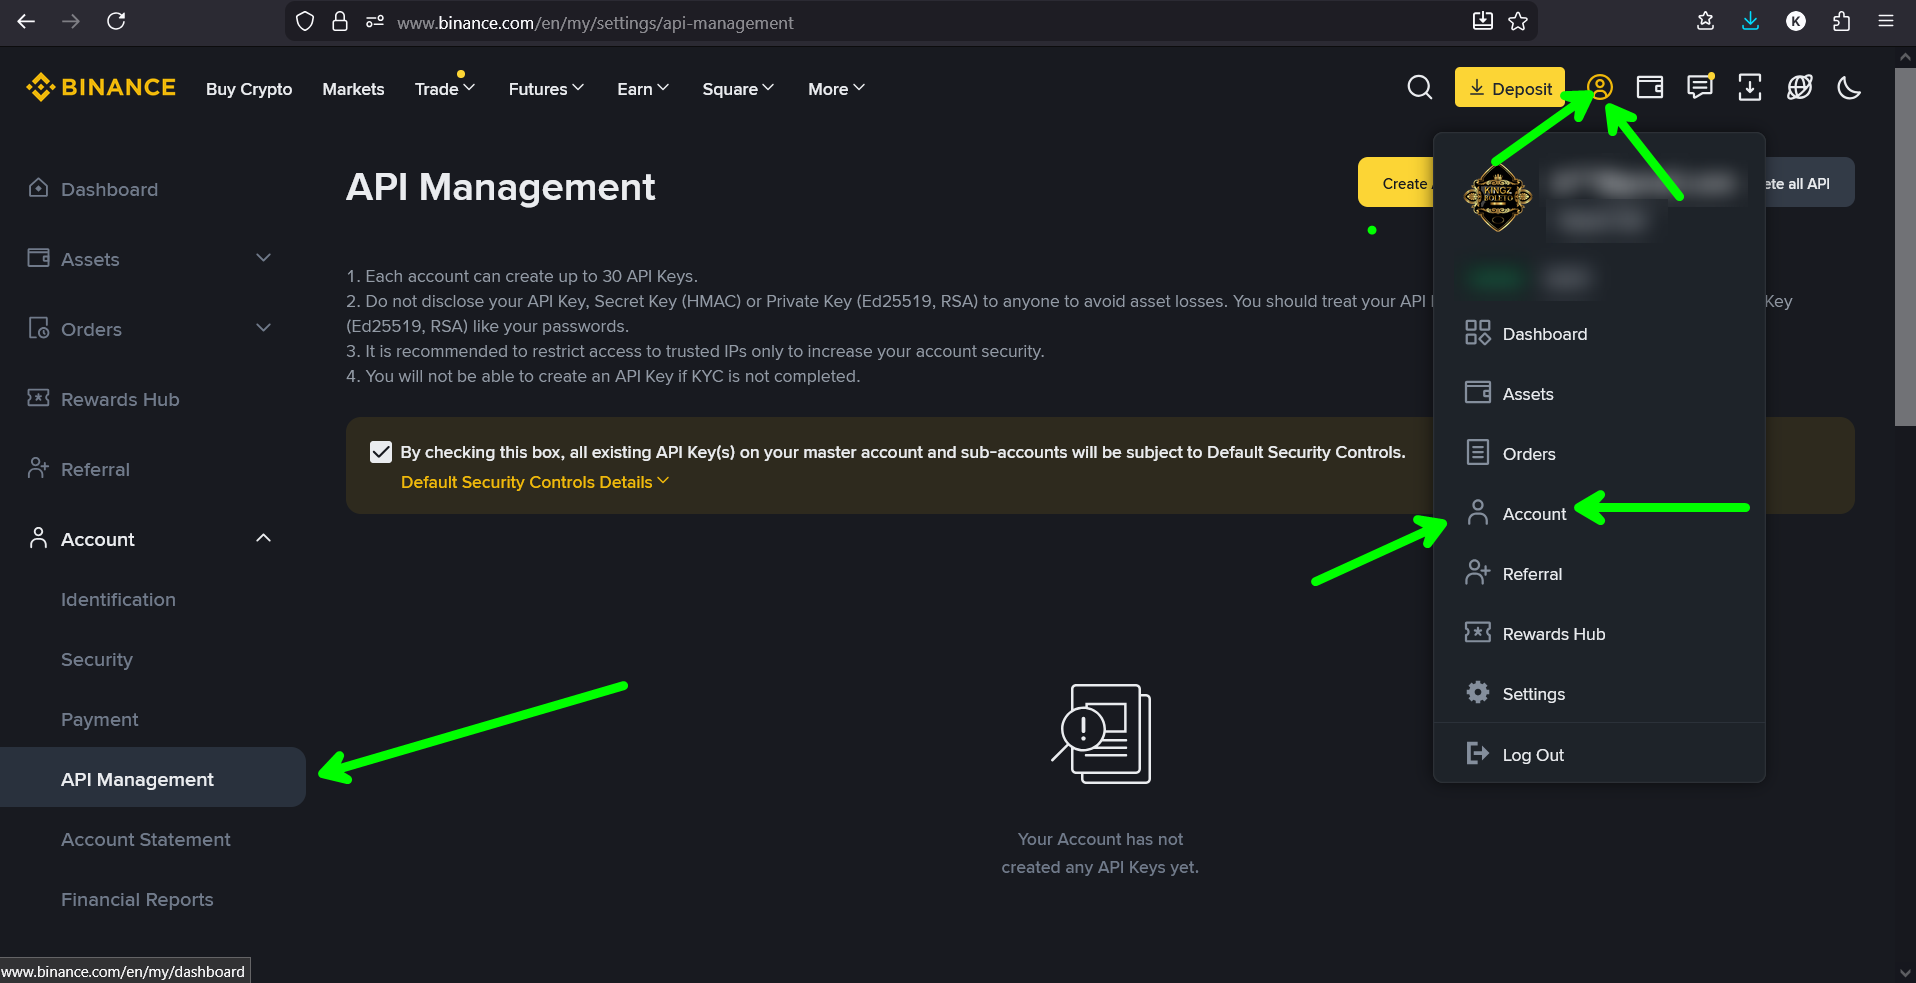Viewport: 1916px width, 983px height.
Task: Open the More dropdown menu
Action: [x=836, y=89]
